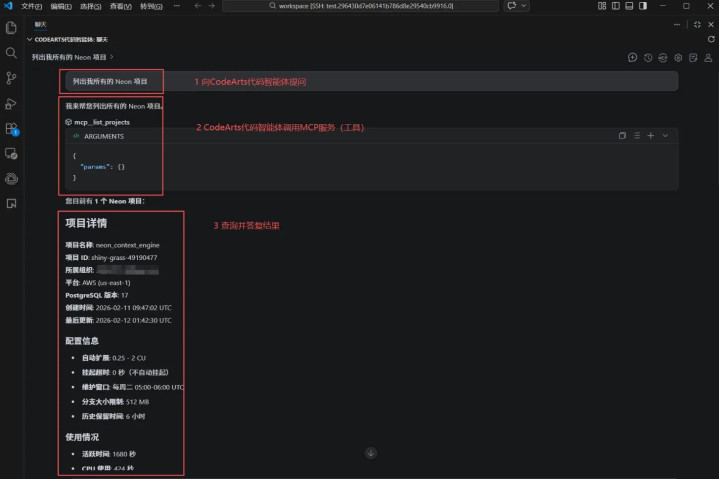This screenshot has width=719, height=479.
Task: Start a new chat with the plus bubble icon
Action: point(632,57)
